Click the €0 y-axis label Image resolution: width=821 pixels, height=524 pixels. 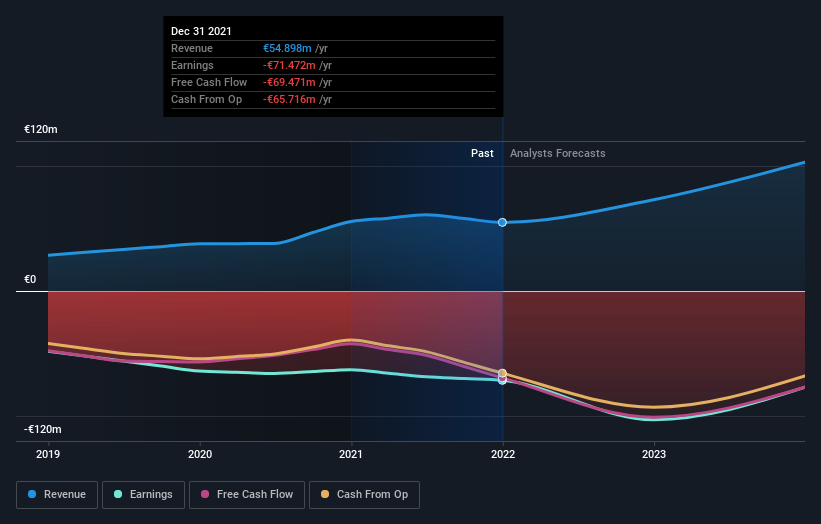pyautogui.click(x=30, y=280)
